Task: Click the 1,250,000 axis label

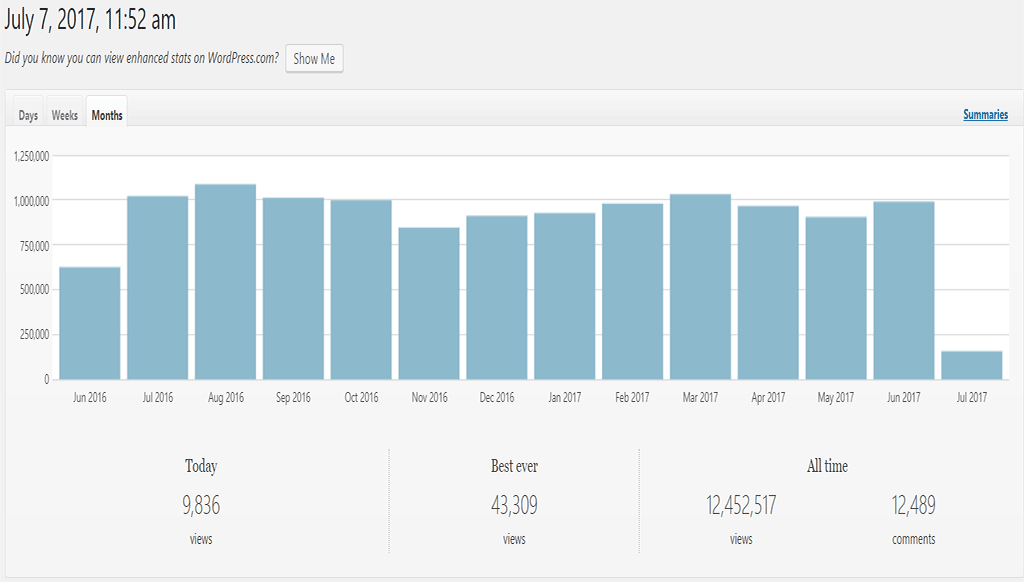Action: pyautogui.click(x=31, y=157)
